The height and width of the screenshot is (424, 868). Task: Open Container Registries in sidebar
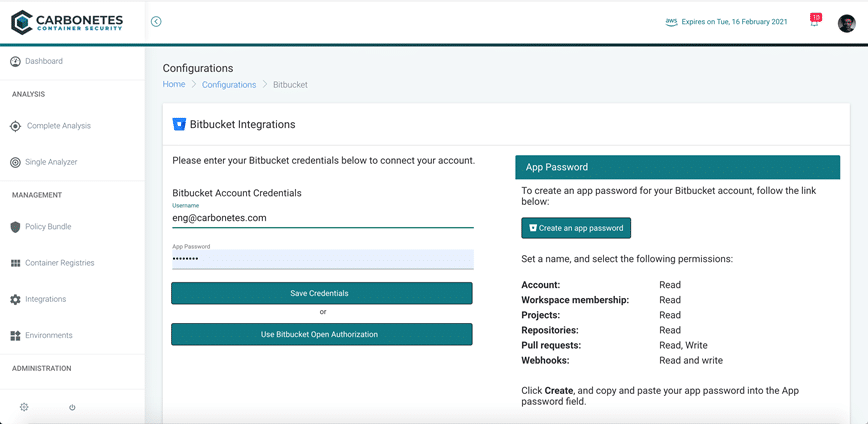60,263
